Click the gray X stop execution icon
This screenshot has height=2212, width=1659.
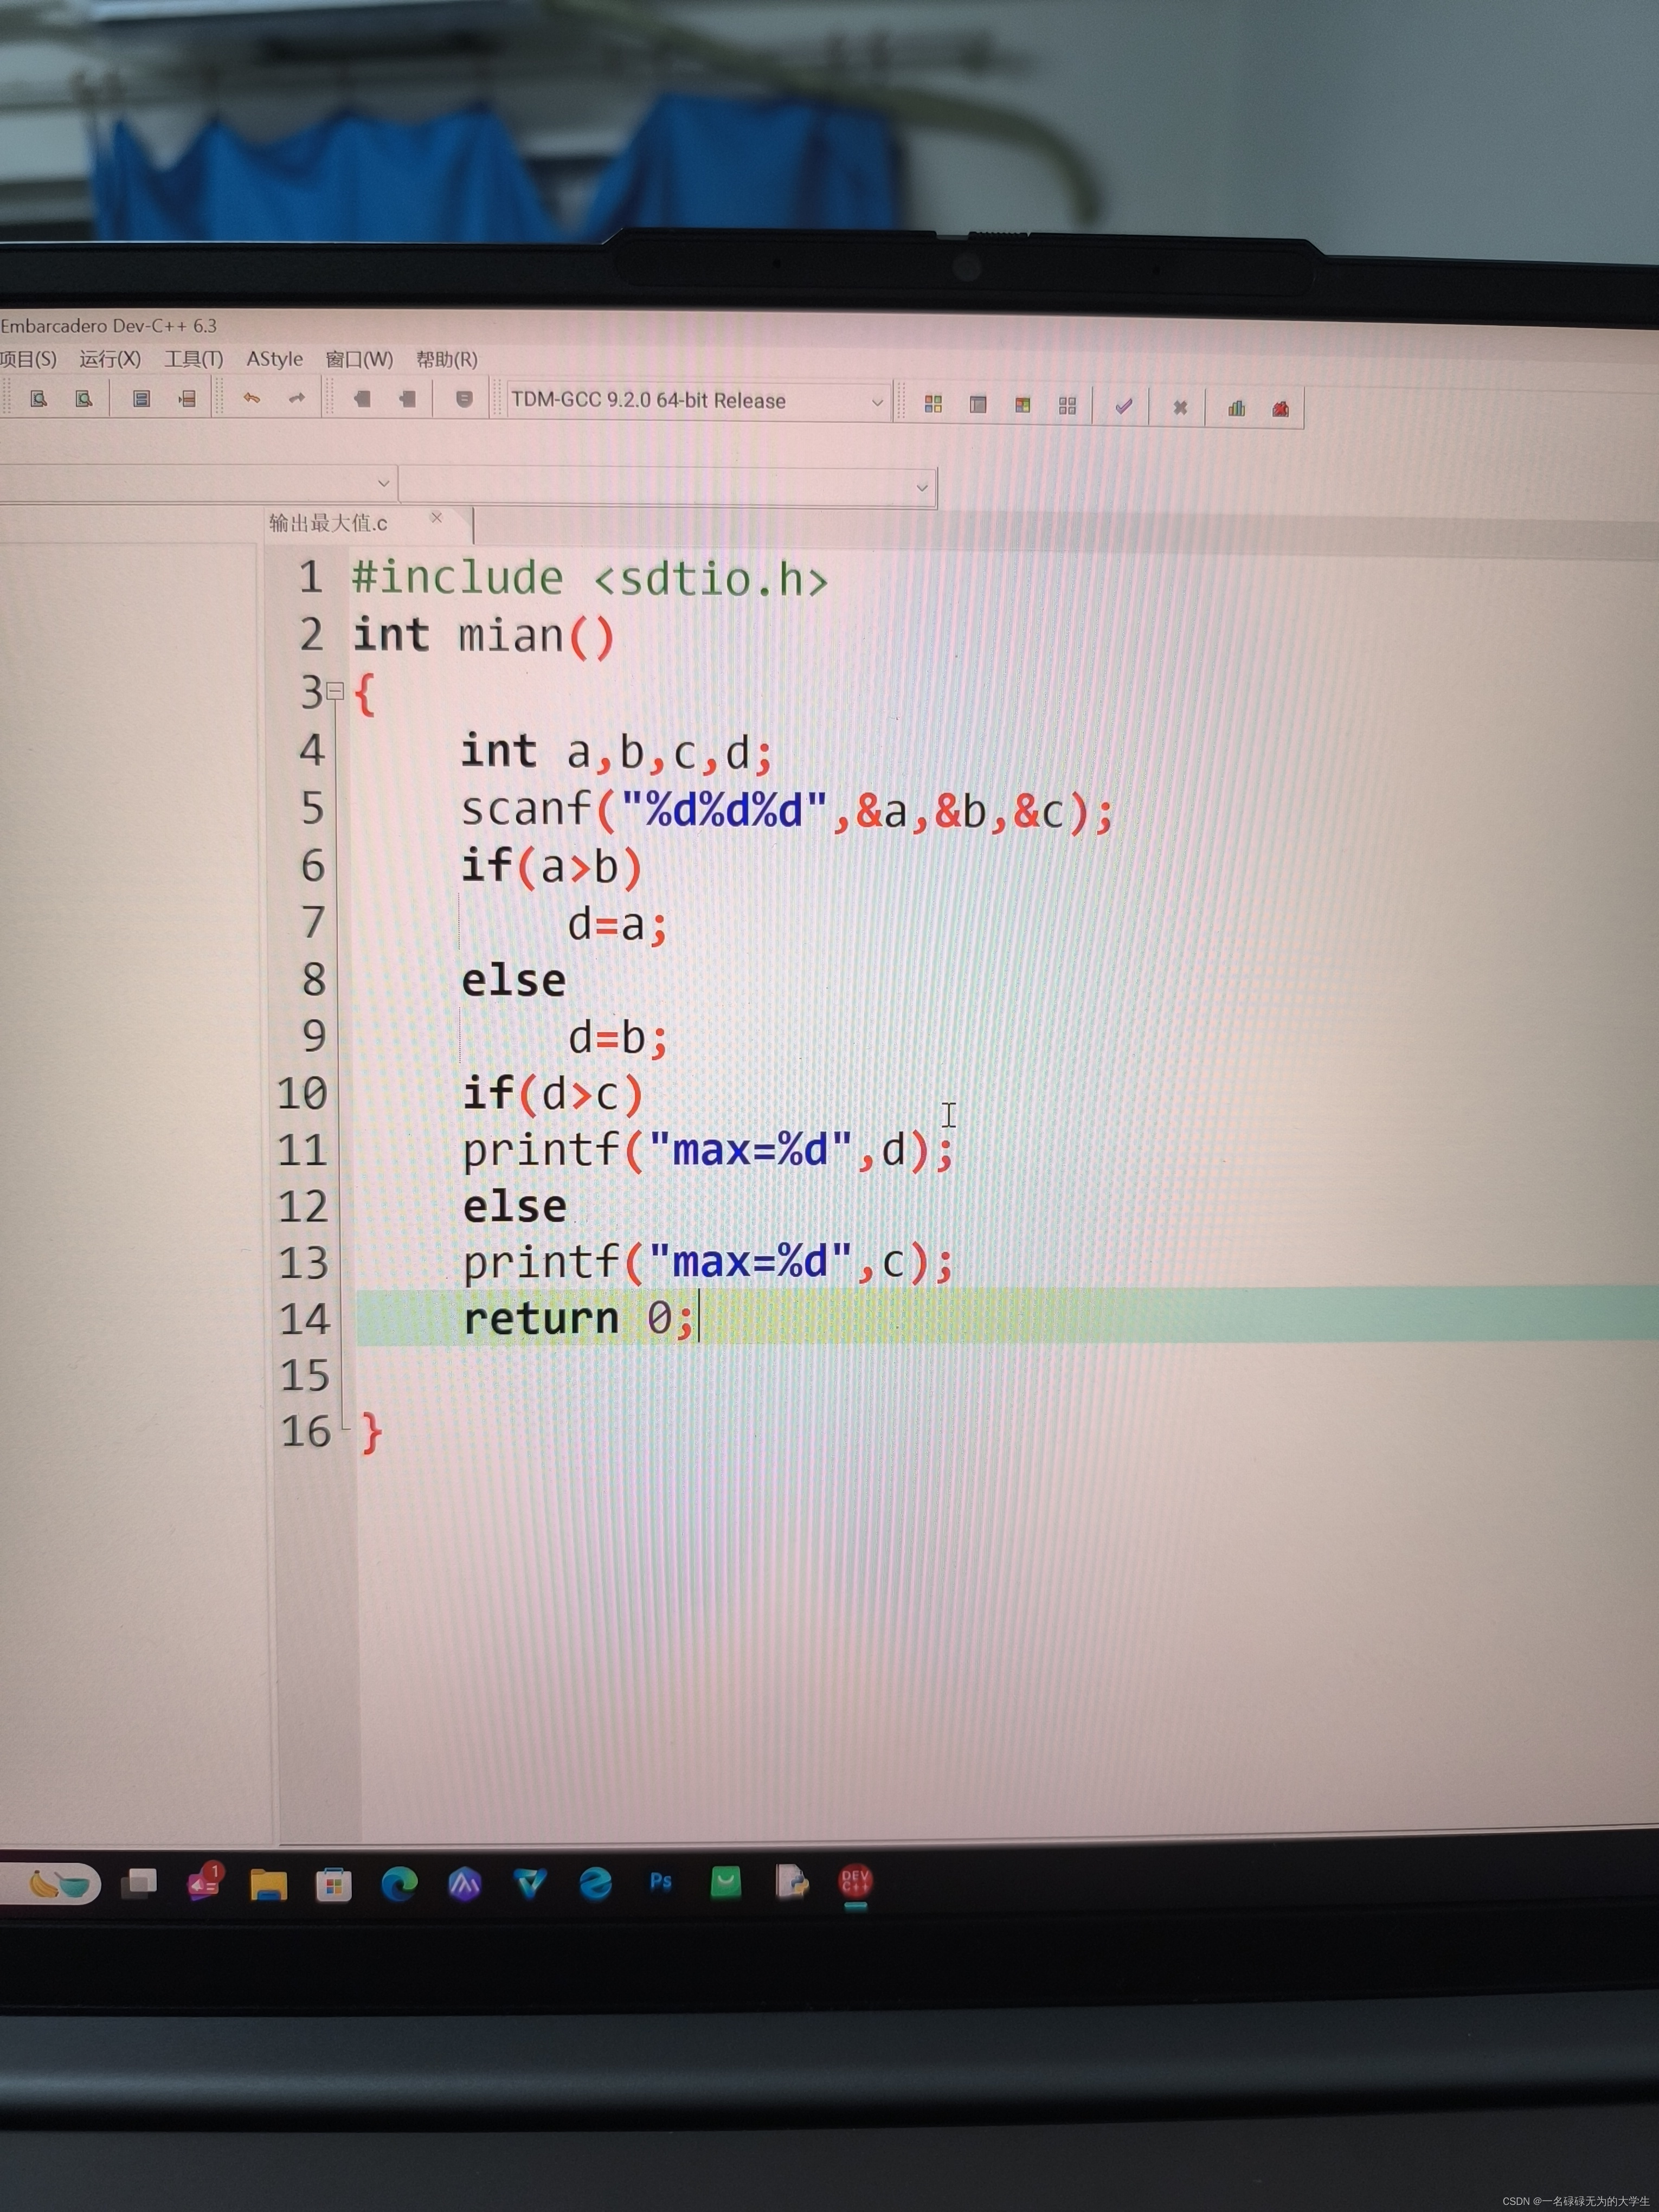pyautogui.click(x=1180, y=407)
